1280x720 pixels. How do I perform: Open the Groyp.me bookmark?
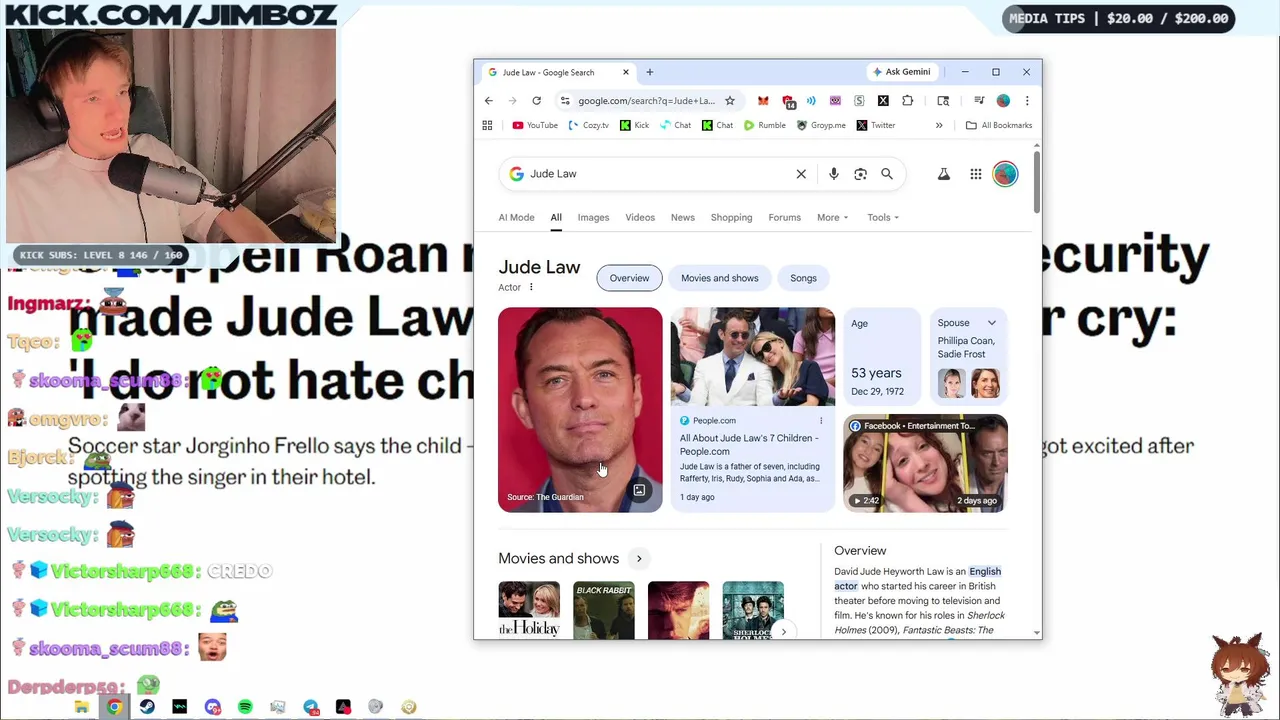[821, 125]
